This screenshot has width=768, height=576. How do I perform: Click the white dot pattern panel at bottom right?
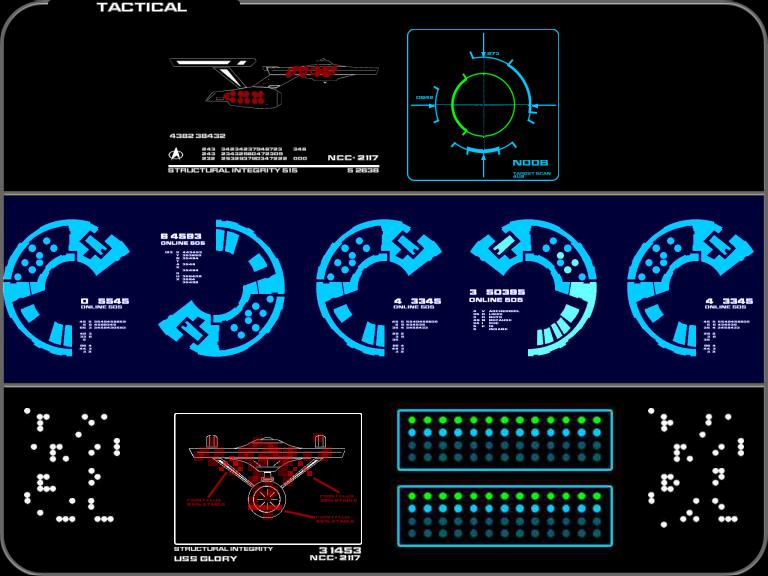(696, 467)
